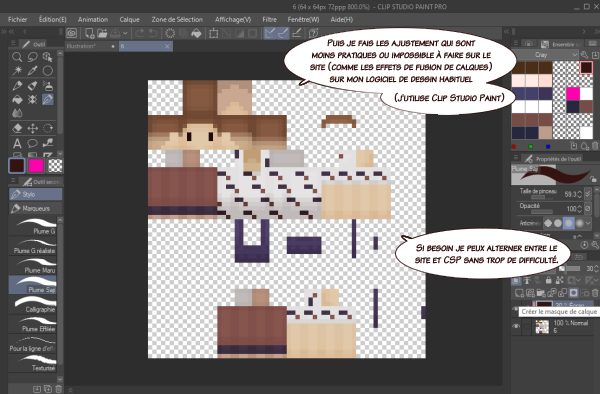600x394 pixels.
Task: Expand the anti-aliasing options dropdown
Action: pyautogui.click(x=589, y=223)
